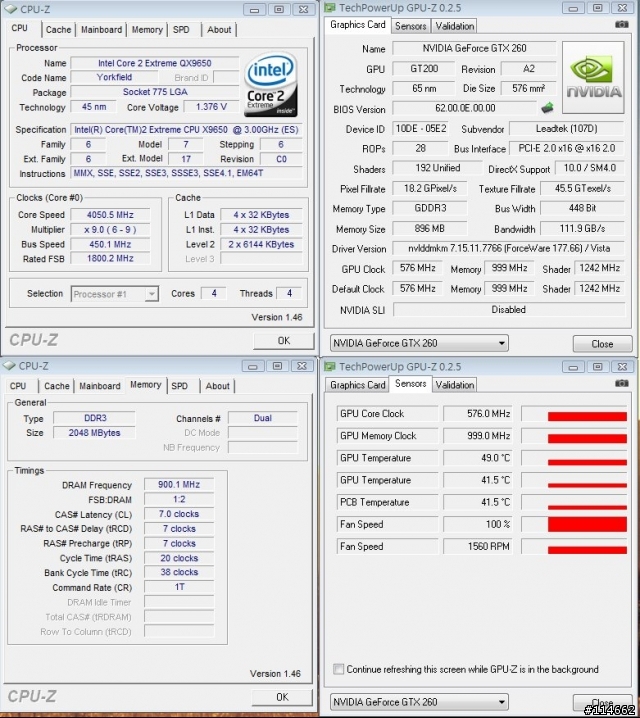Click the BIOS save chip icon next to BIOS Version
Image resolution: width=640 pixels, height=718 pixels.
pyautogui.click(x=547, y=108)
